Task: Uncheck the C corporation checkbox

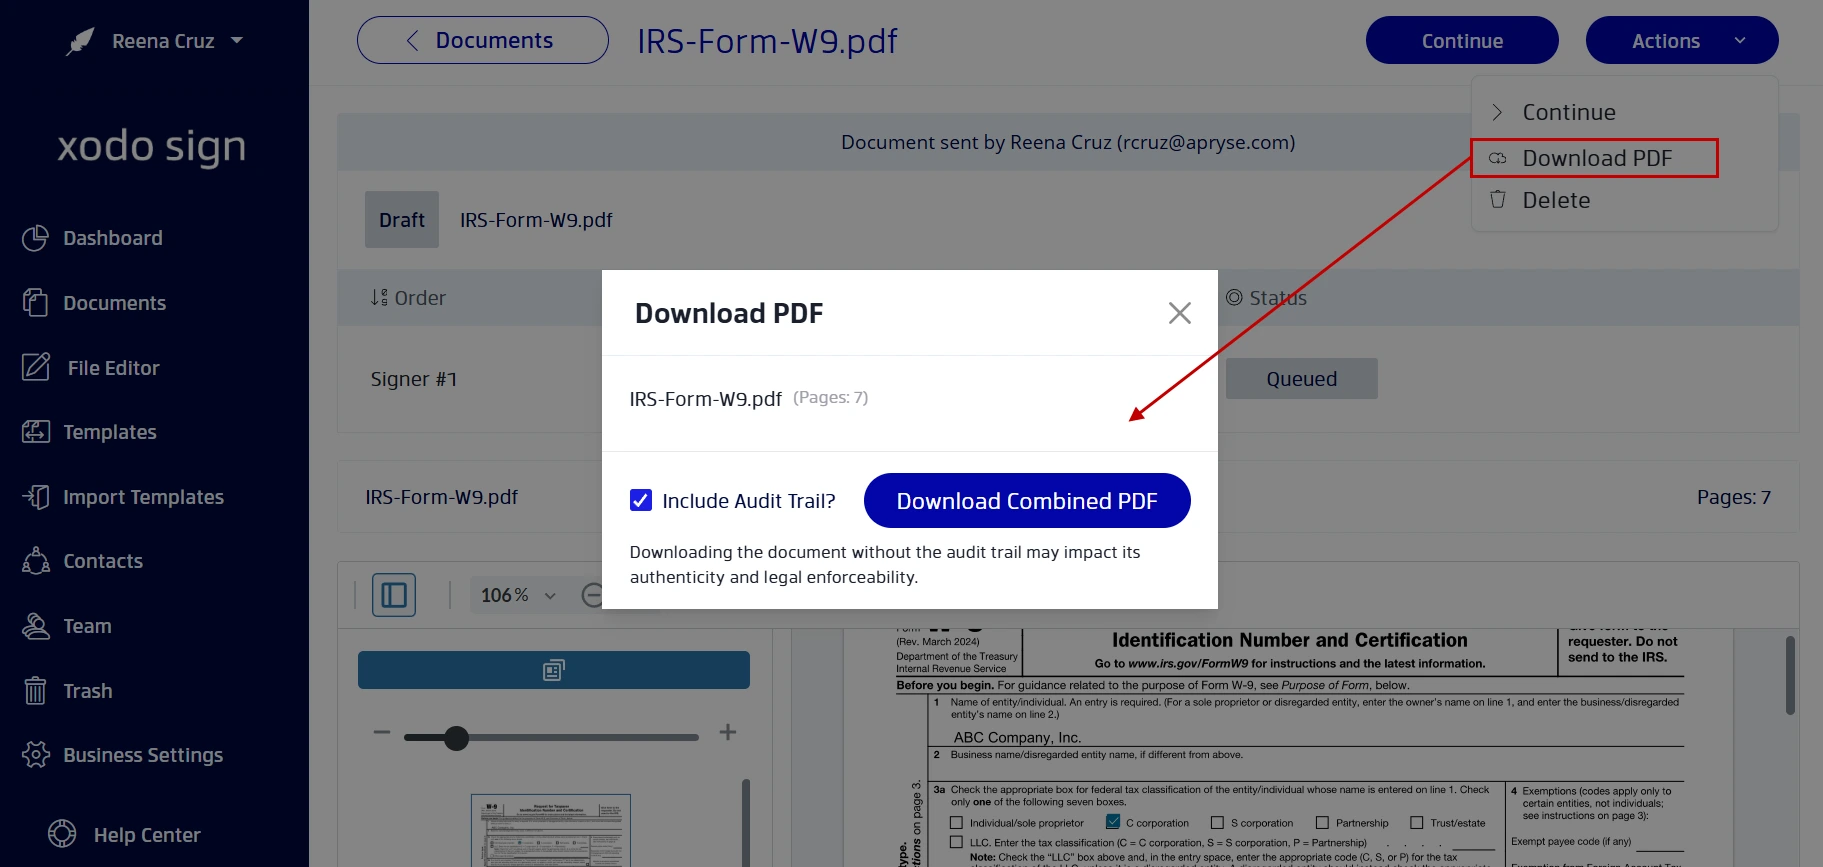Action: coord(1113,822)
